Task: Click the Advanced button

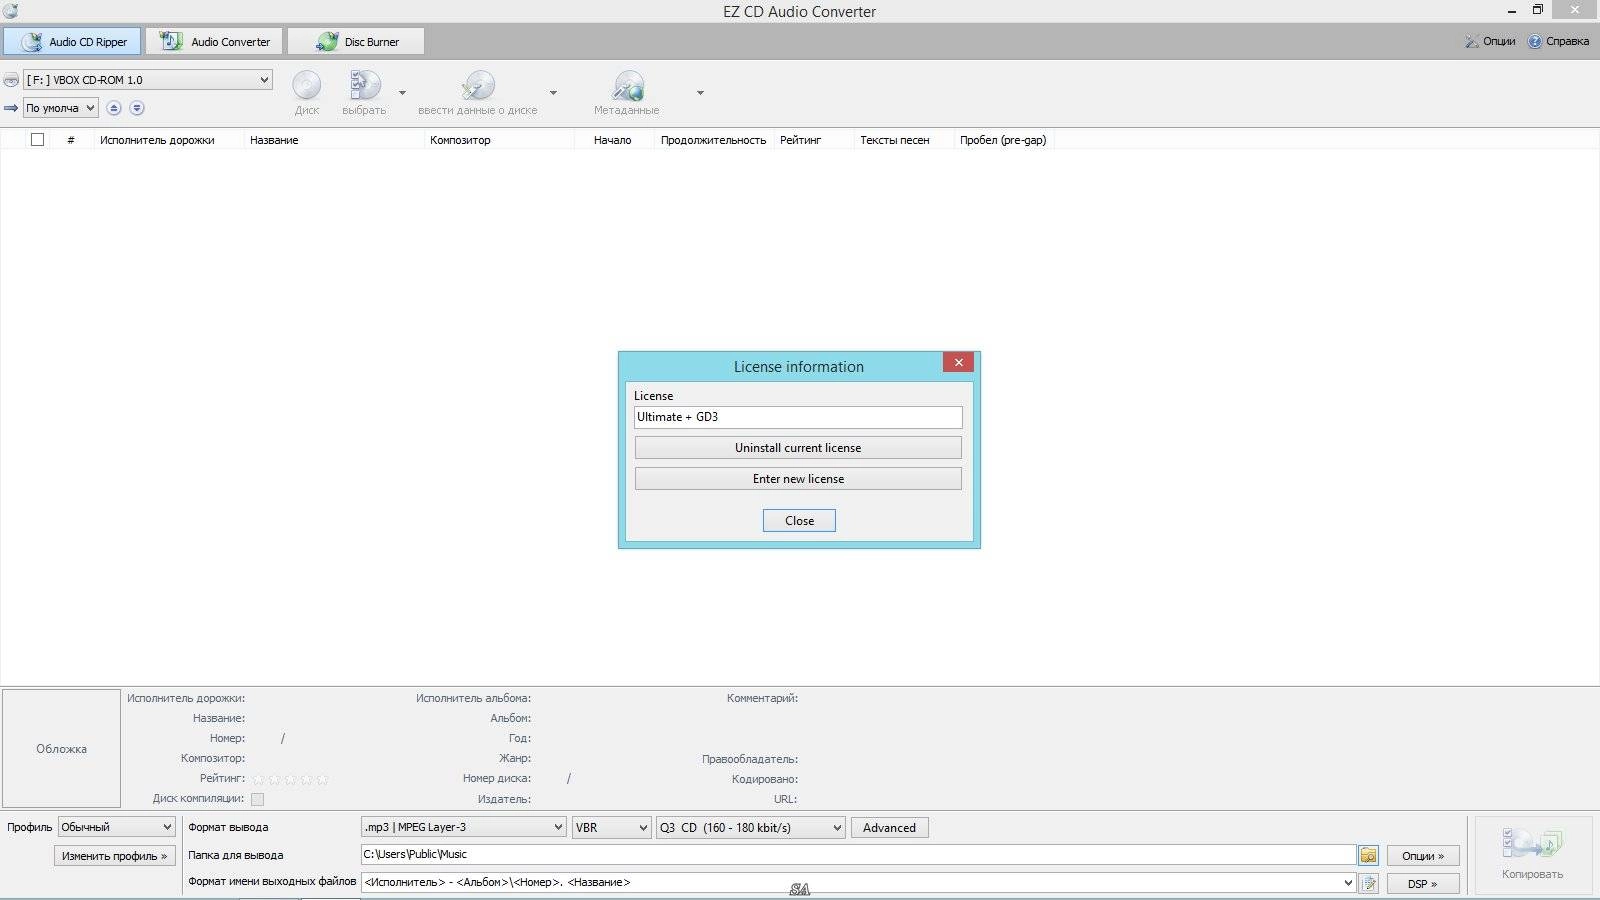Action: [889, 827]
